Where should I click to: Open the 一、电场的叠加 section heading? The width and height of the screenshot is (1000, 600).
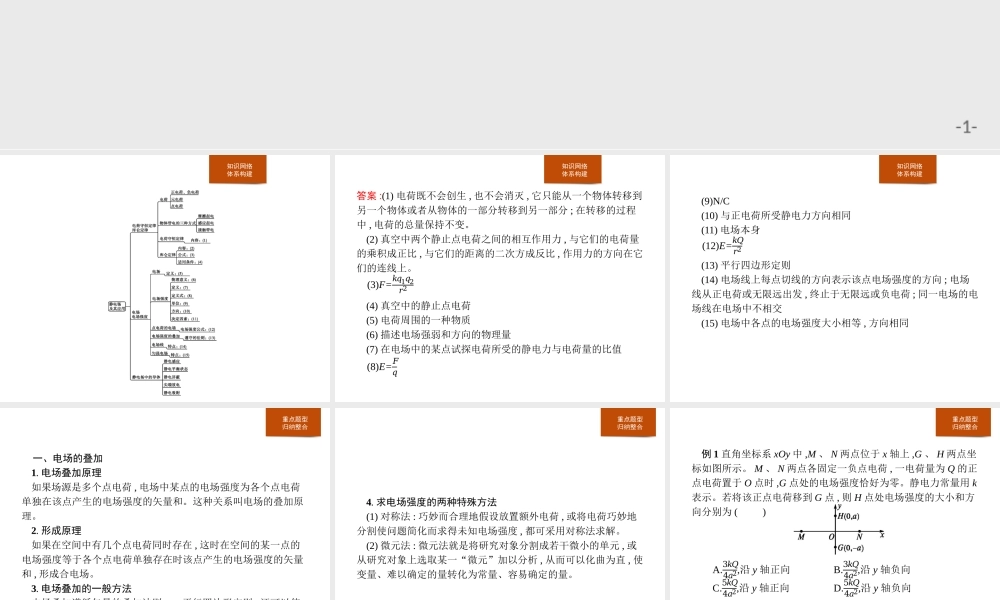[x=65, y=456]
